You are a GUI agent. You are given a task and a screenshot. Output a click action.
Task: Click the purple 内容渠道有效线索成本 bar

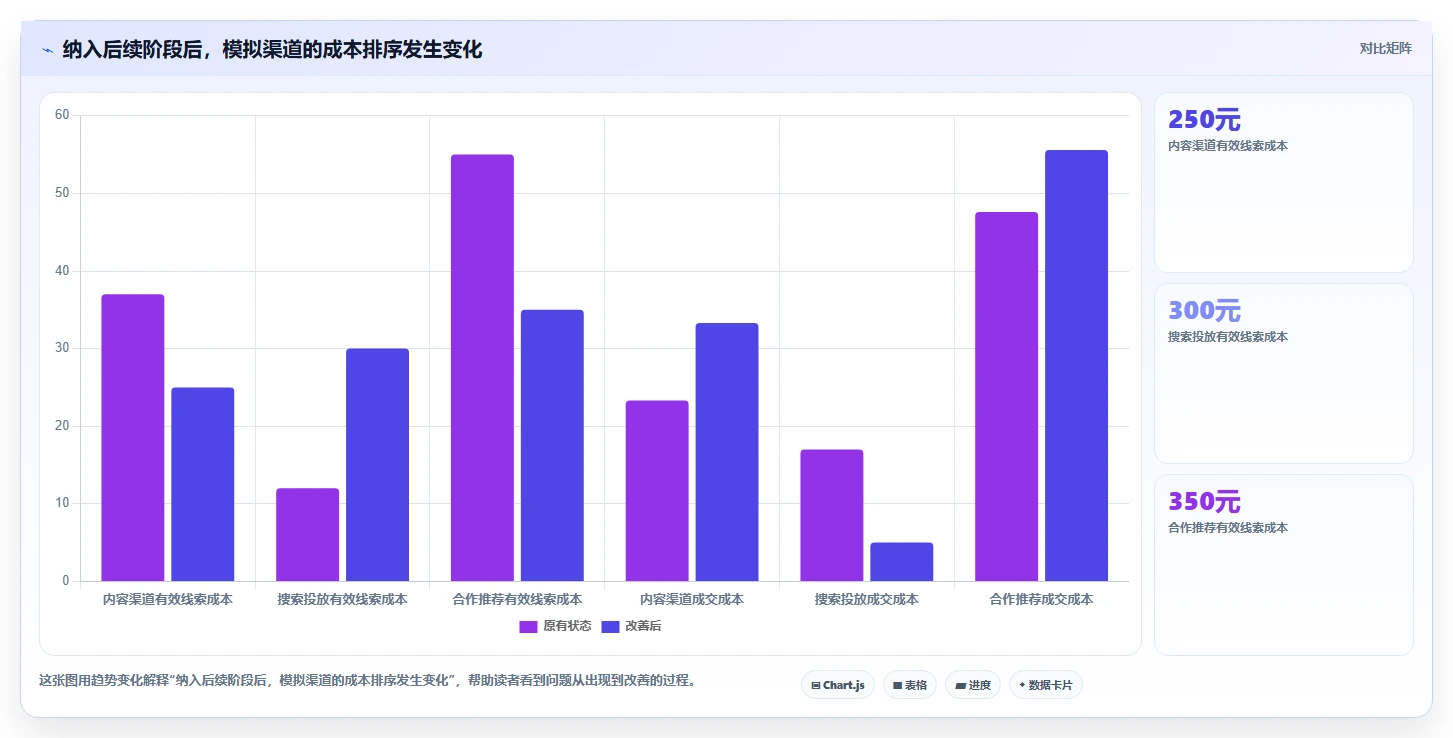133,438
